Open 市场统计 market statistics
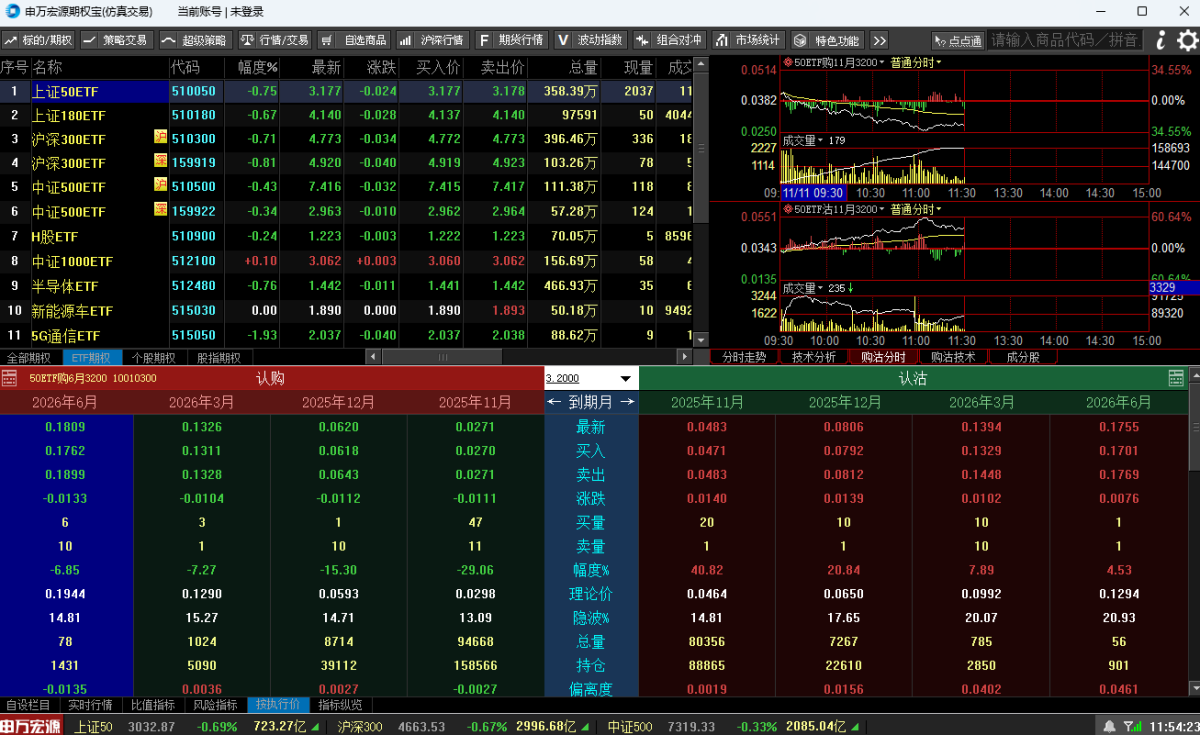Screen dimensions: 1200x735 coord(748,40)
